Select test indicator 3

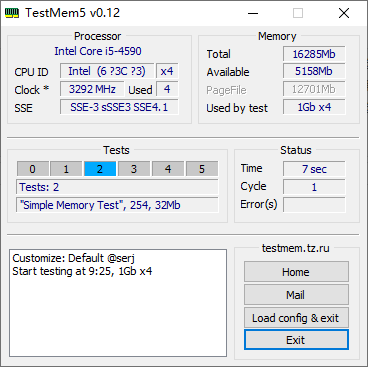[134, 169]
